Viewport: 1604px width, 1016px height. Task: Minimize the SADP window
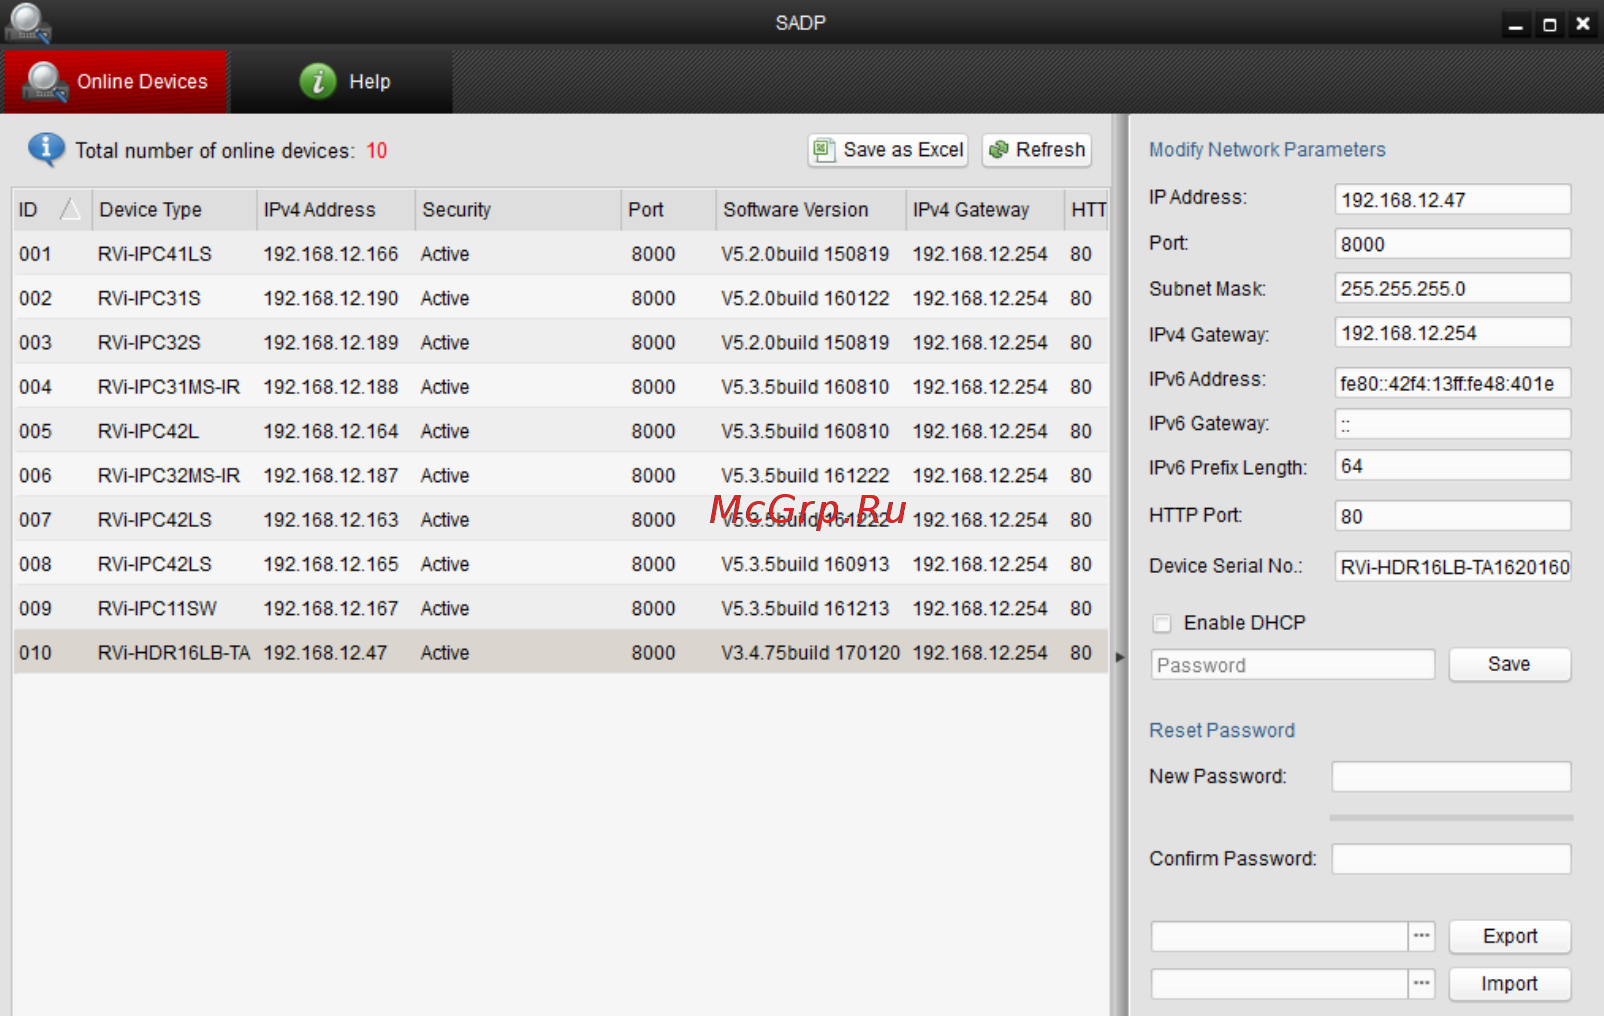[x=1516, y=24]
